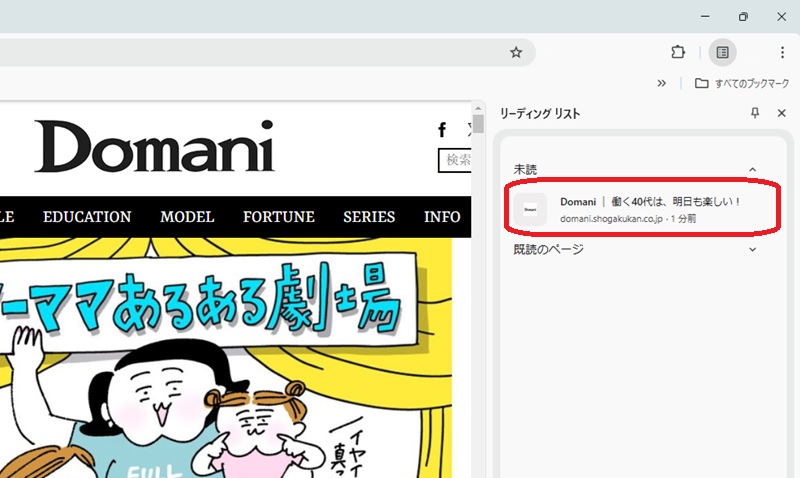Click the page vertical scrollbar thumb
Screen dimensions: 800x478
tap(478, 123)
